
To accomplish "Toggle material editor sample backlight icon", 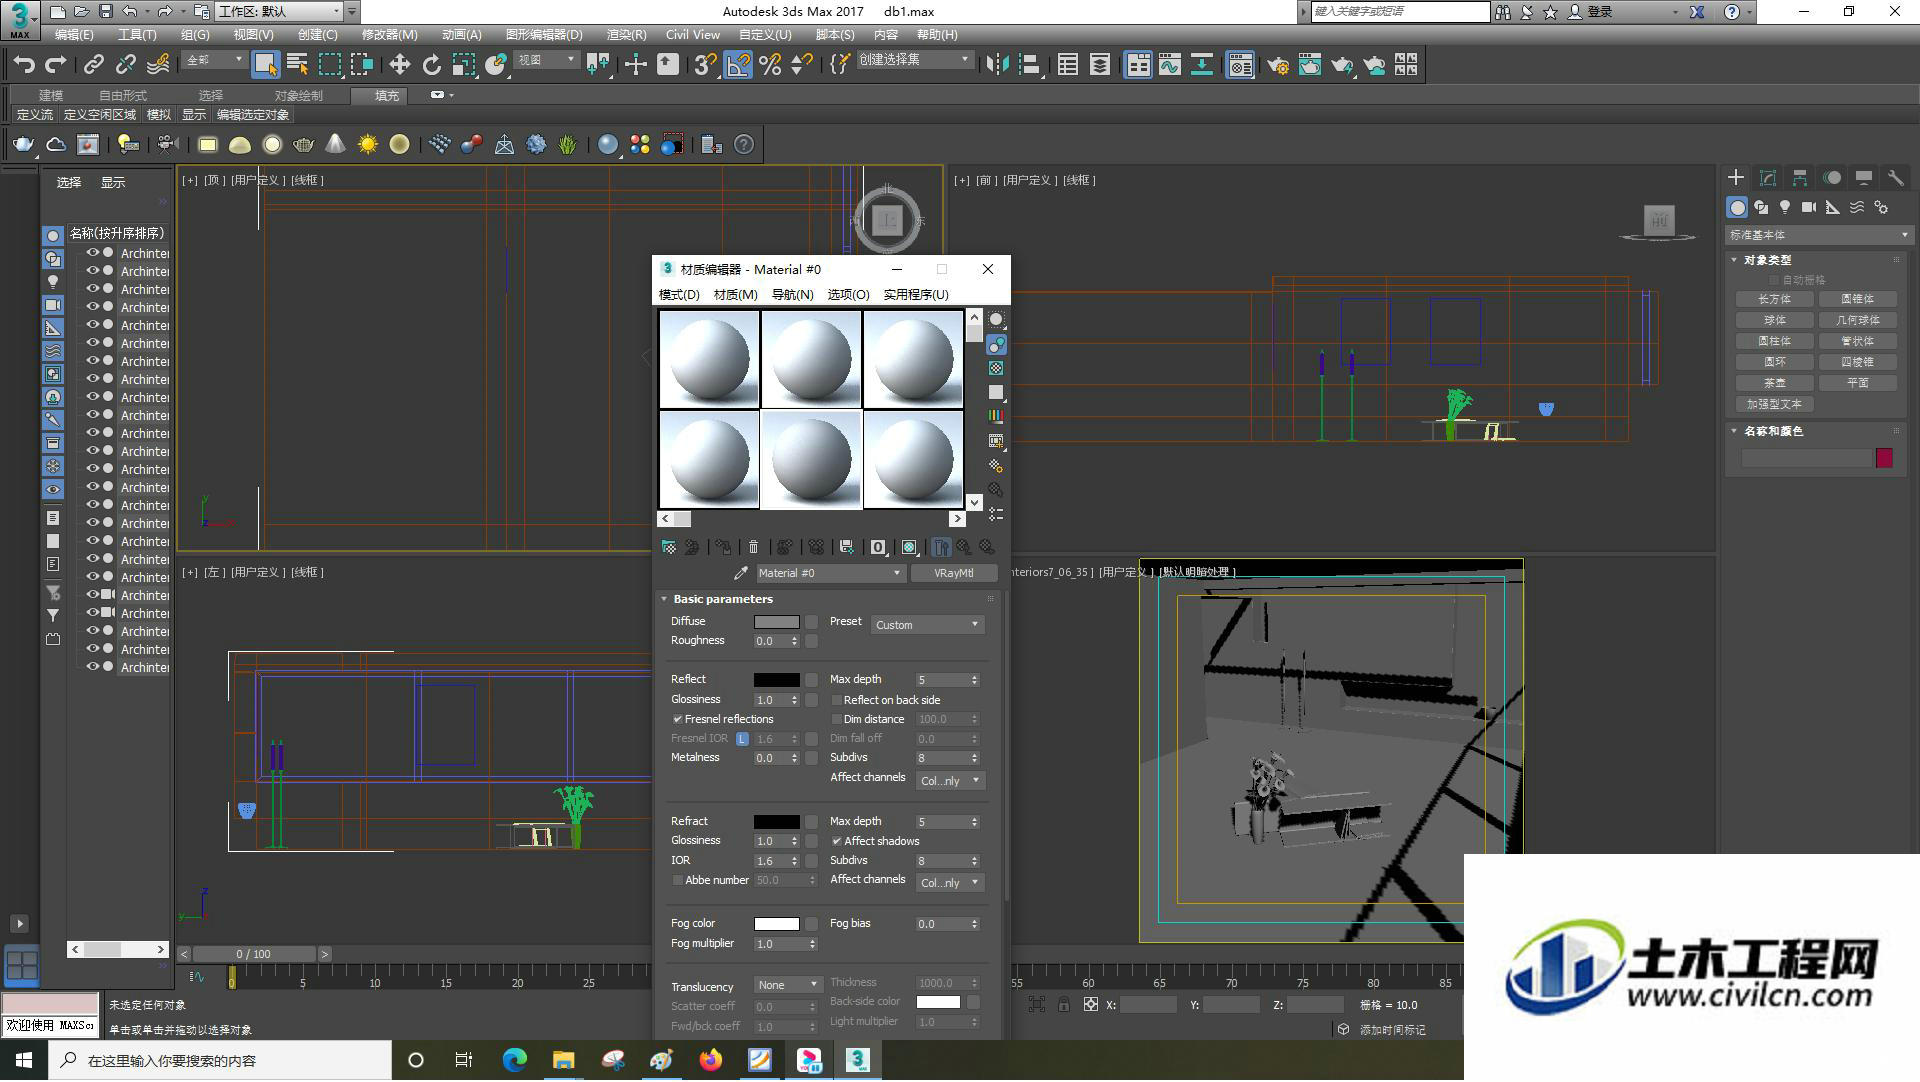I will pyautogui.click(x=996, y=345).
